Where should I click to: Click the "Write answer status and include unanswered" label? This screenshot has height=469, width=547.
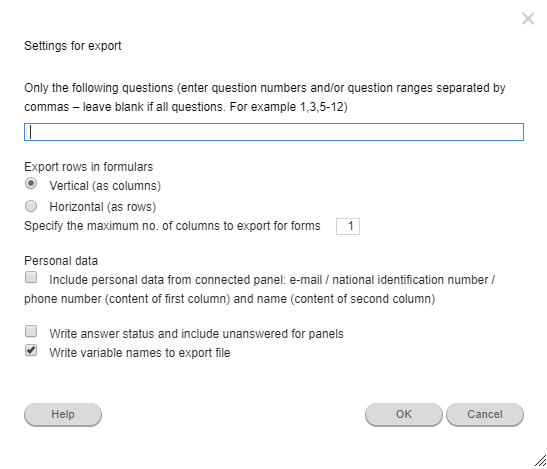(x=196, y=334)
